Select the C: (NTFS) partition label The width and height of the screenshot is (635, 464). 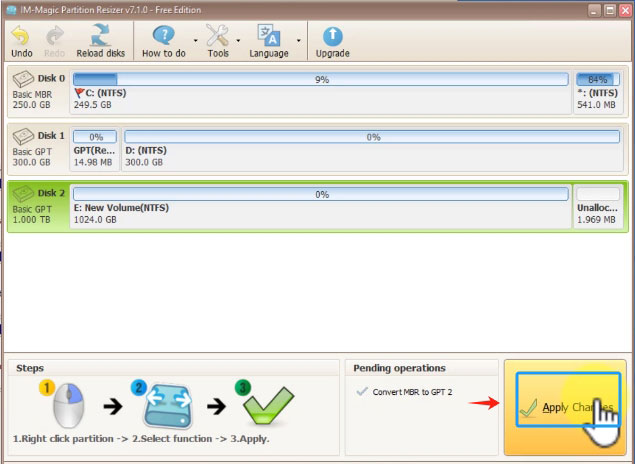(106, 93)
